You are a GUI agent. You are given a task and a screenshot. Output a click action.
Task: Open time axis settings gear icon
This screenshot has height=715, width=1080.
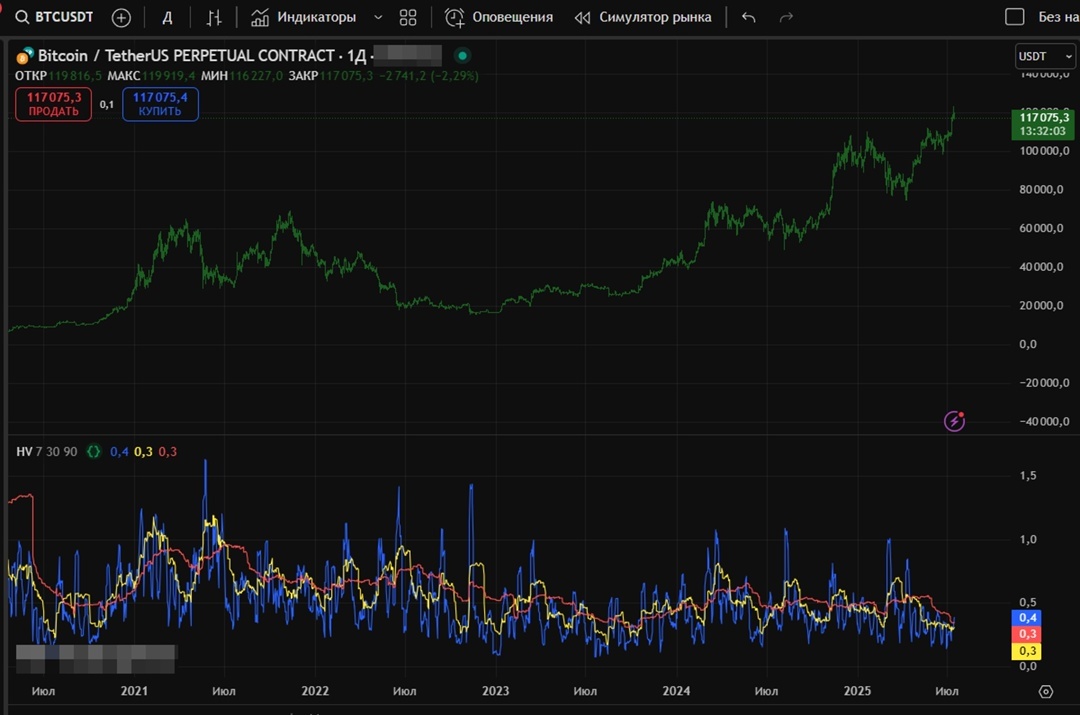1046,692
